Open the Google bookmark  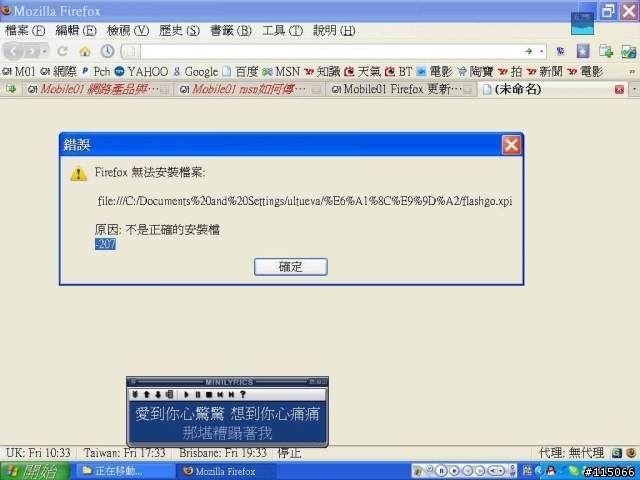[196, 72]
